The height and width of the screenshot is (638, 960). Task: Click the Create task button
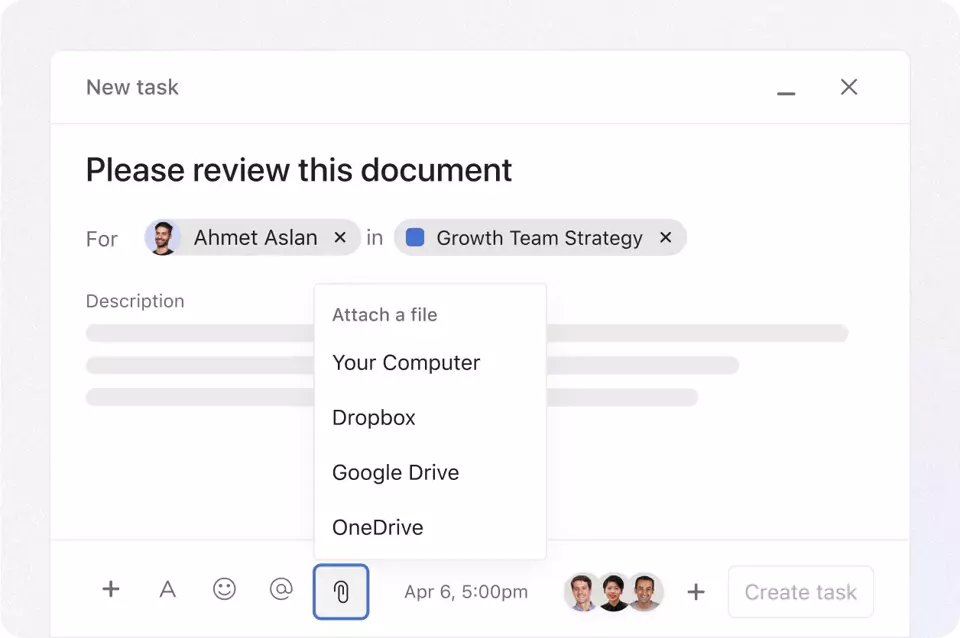point(801,591)
